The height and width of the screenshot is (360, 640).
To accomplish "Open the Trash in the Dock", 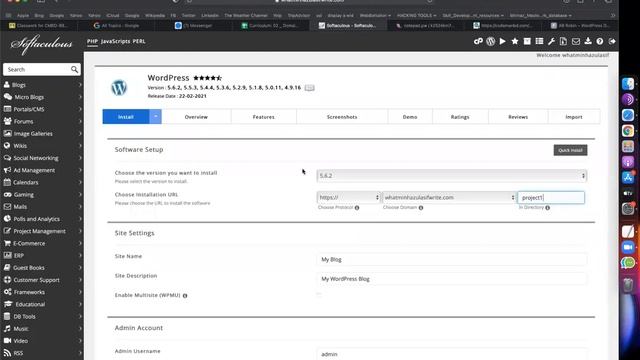I will pyautogui.click(x=628, y=285).
